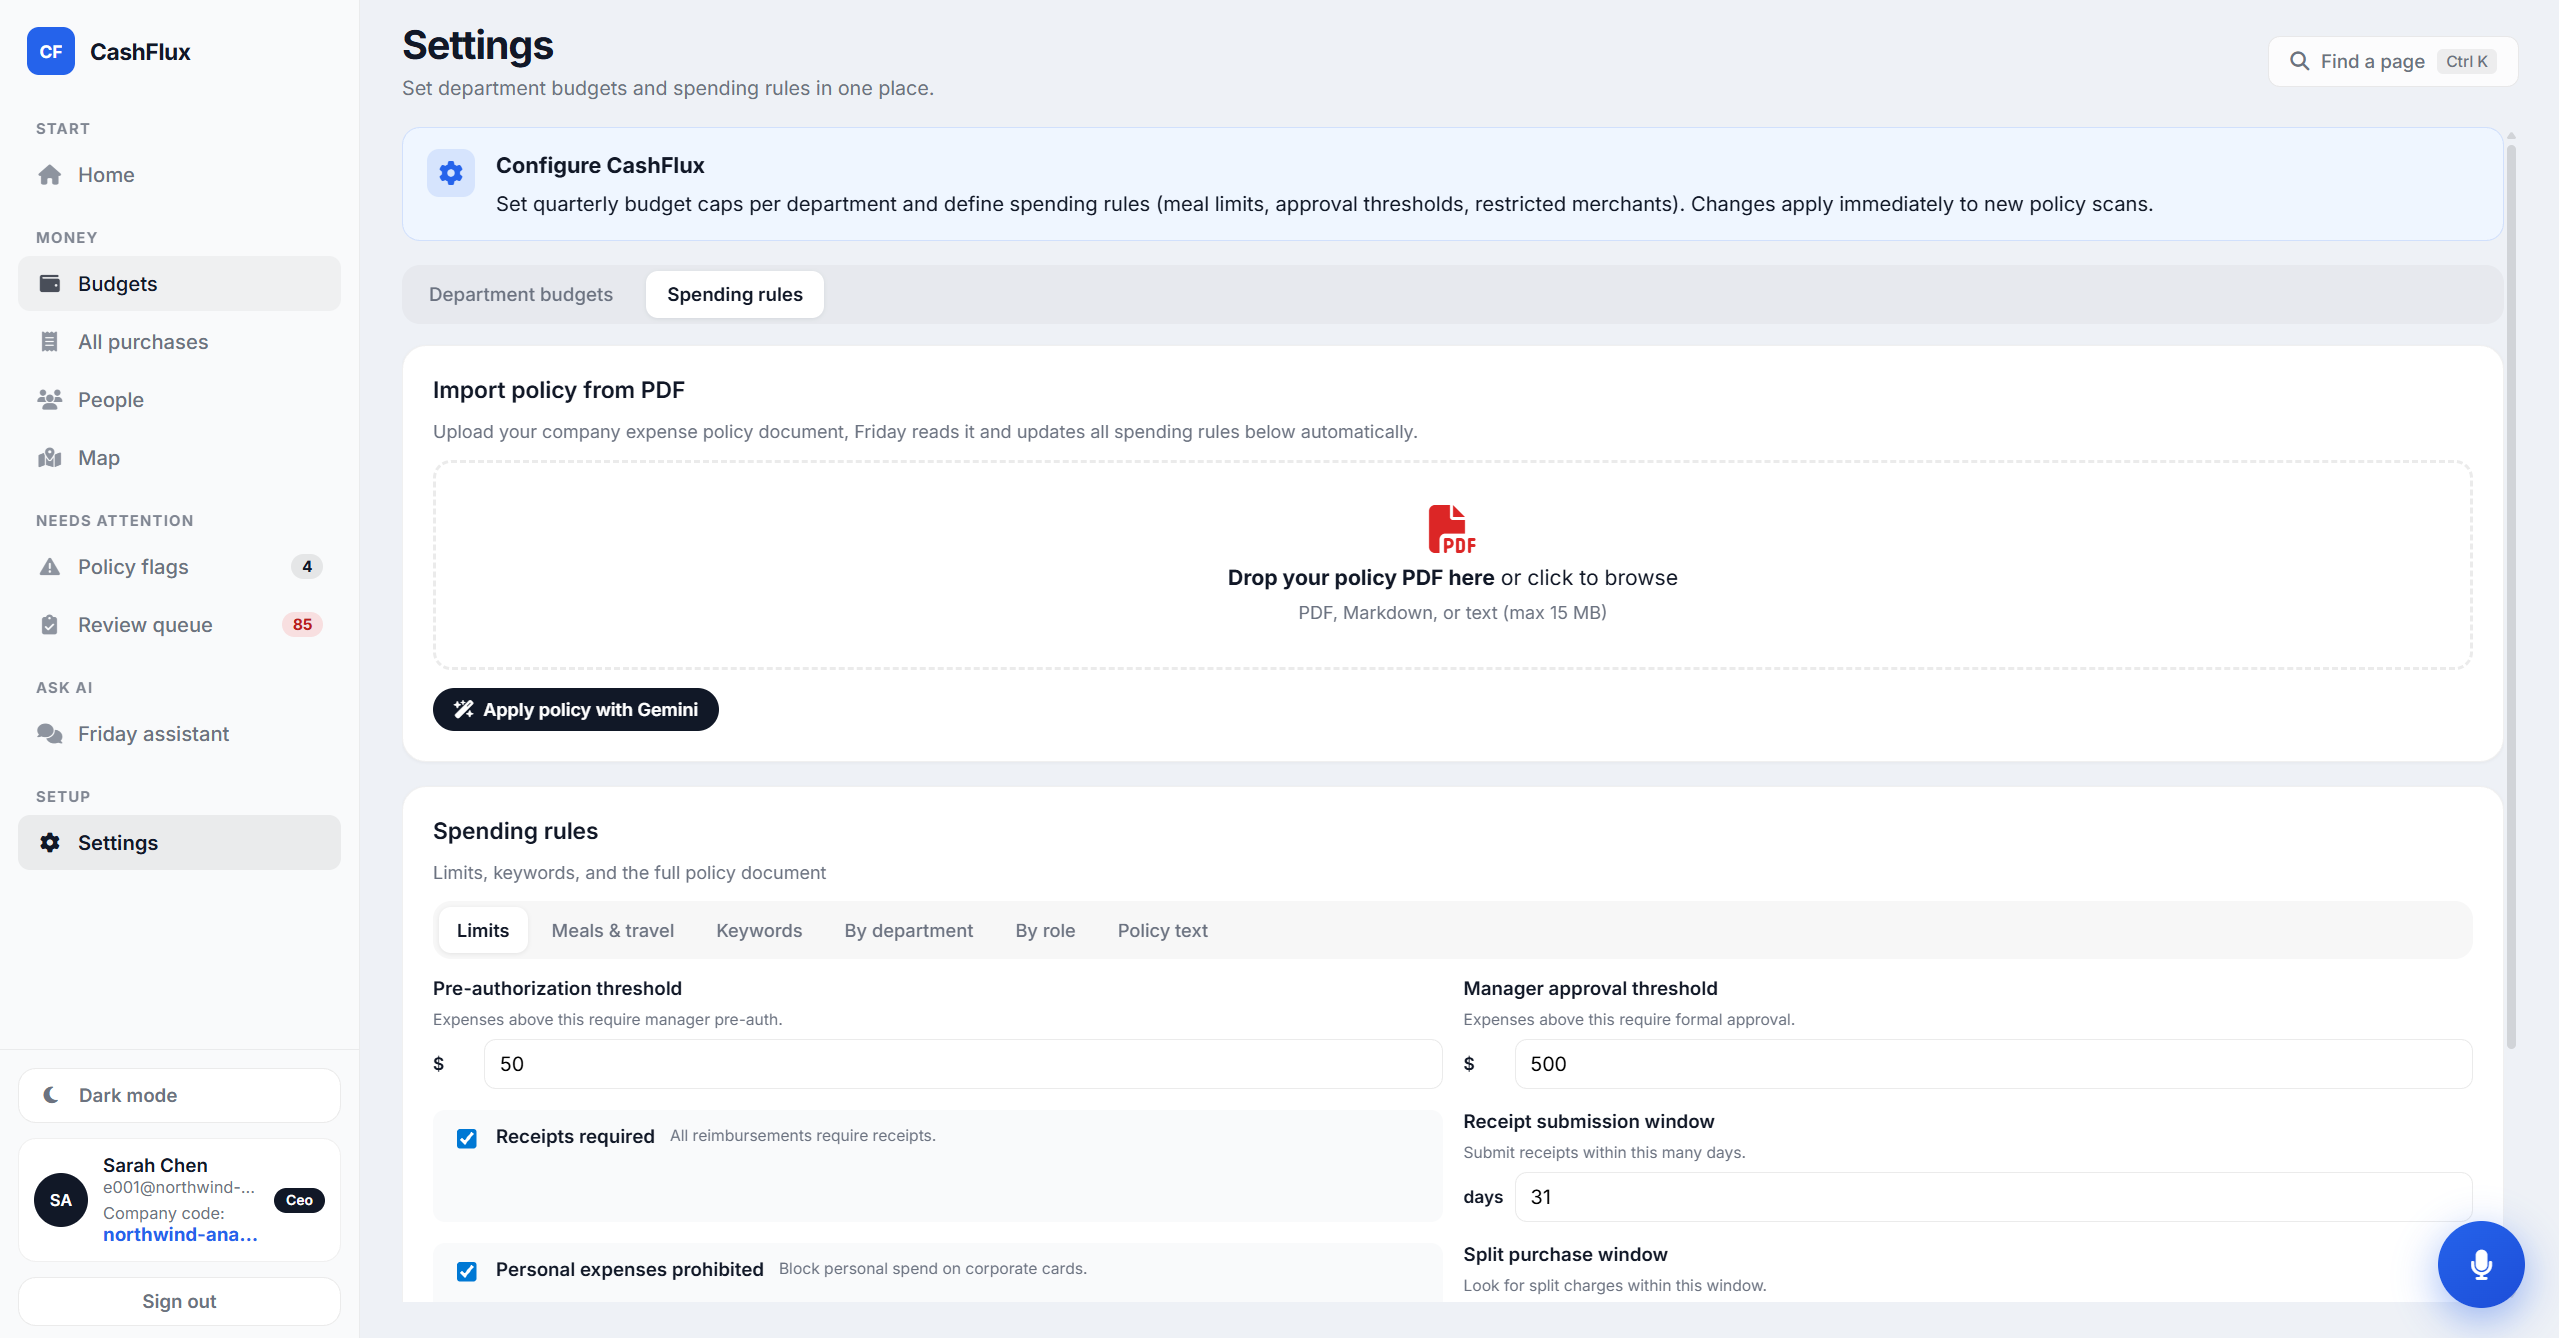Click the magic wand icon on Apply policy
The height and width of the screenshot is (1338, 2559).
[464, 709]
